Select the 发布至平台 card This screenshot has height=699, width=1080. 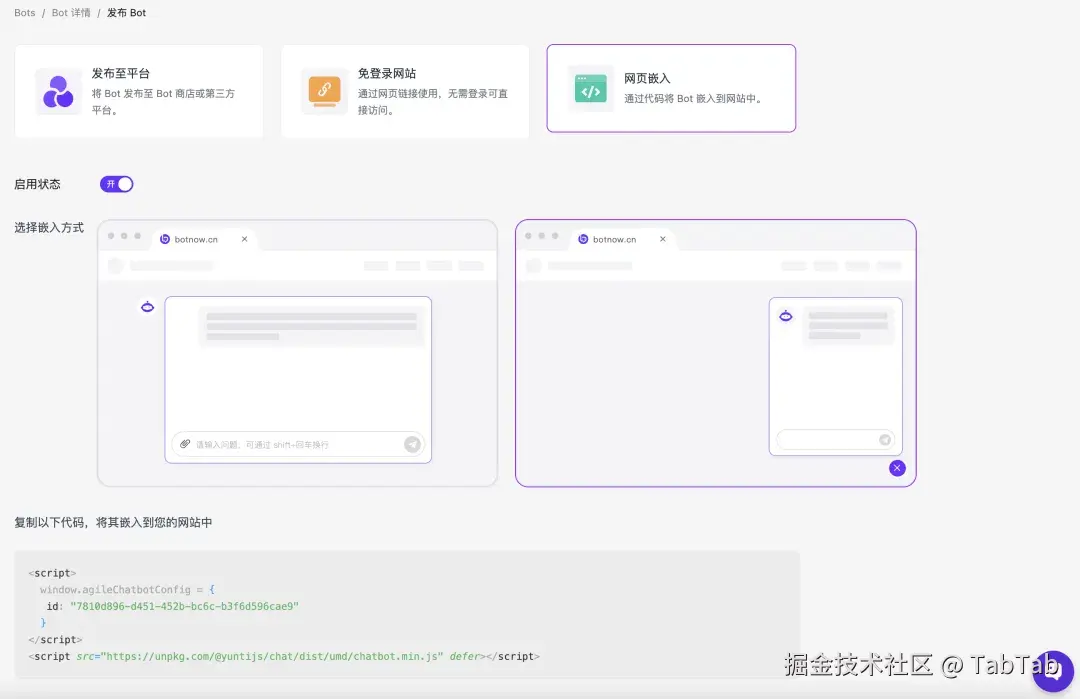[x=139, y=92]
